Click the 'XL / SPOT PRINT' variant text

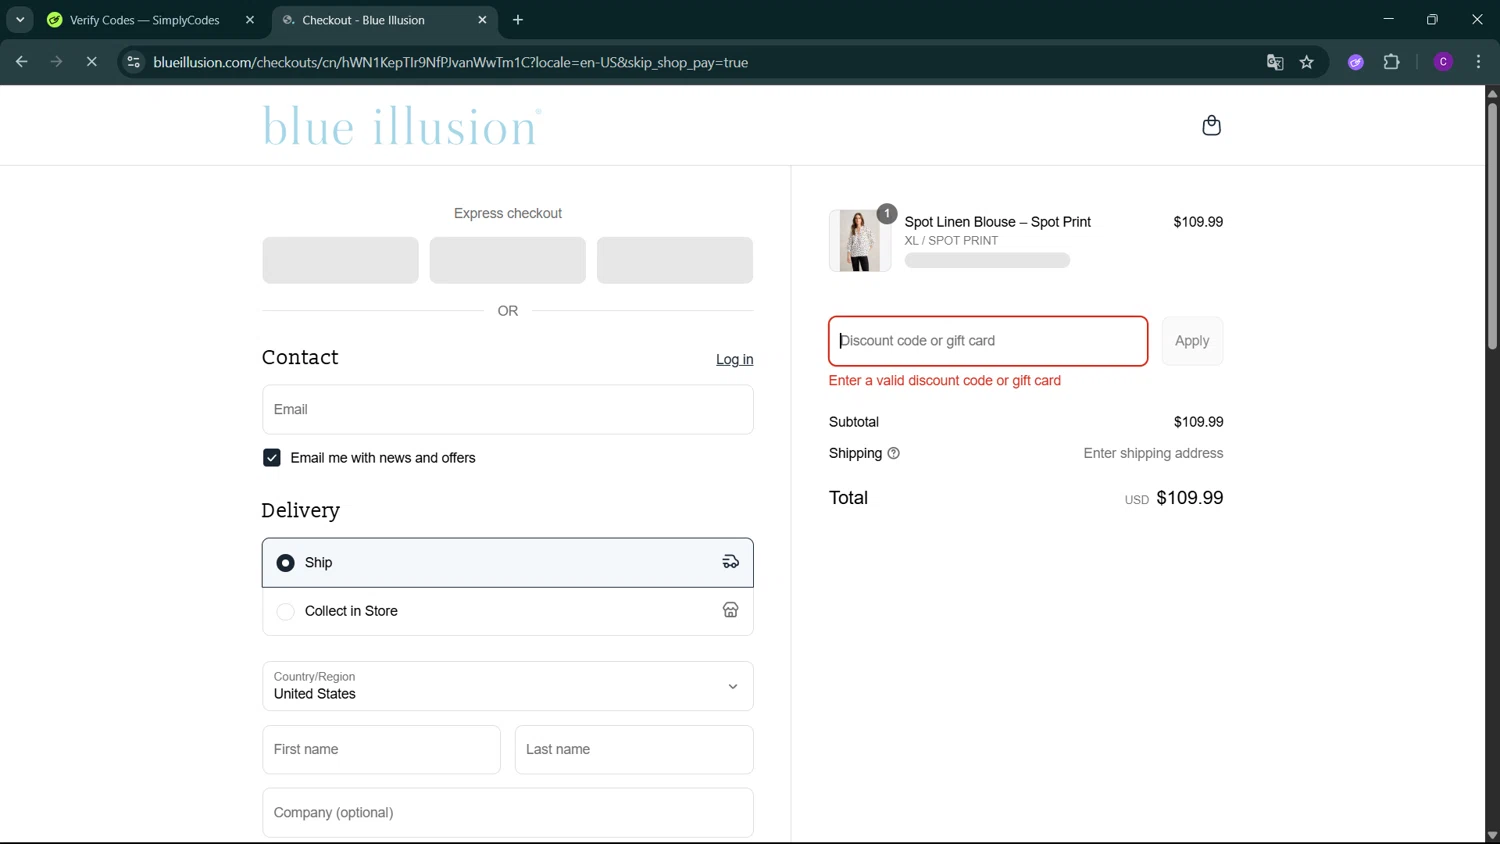pos(951,241)
